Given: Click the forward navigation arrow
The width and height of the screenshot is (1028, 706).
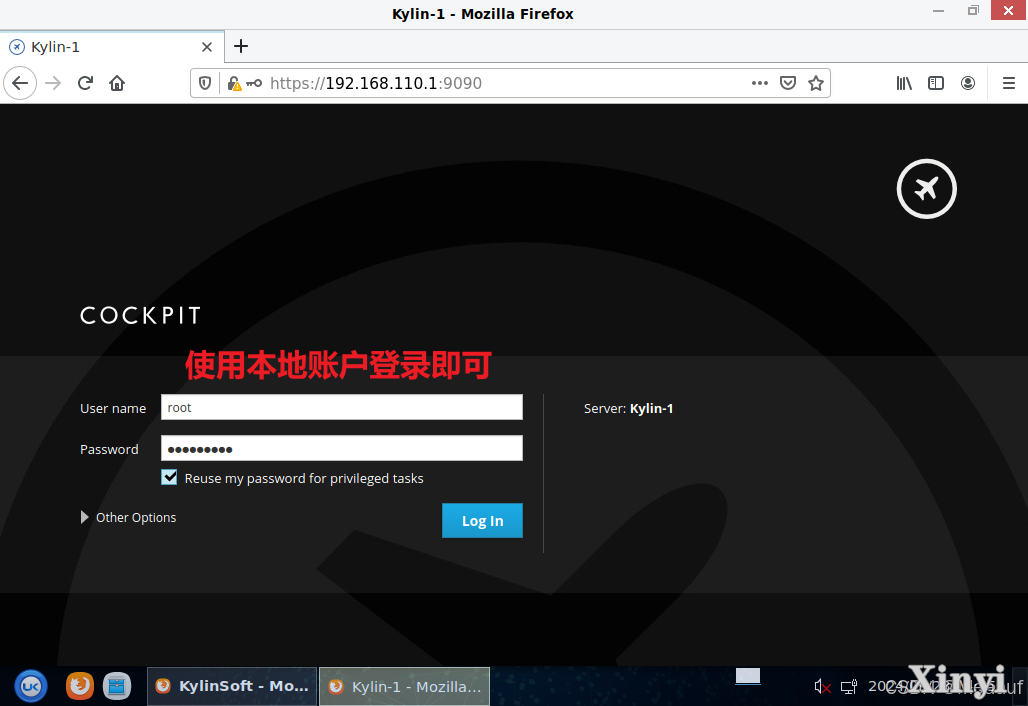Looking at the screenshot, I should 53,83.
